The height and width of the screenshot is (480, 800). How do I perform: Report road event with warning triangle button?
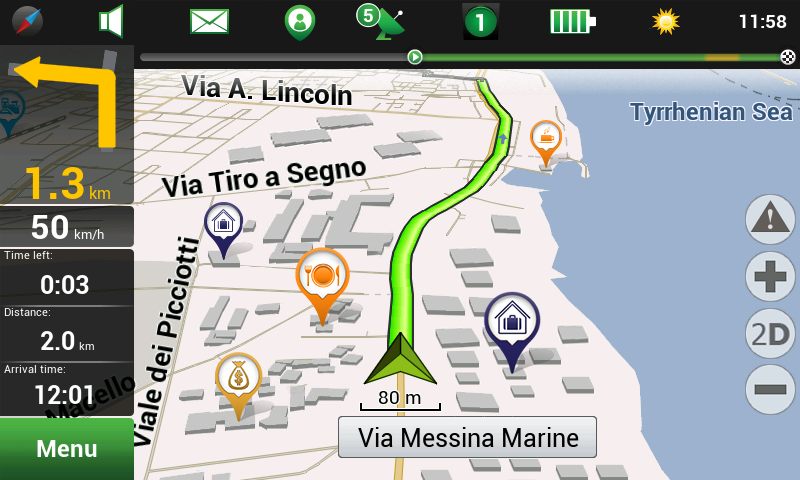(x=770, y=219)
